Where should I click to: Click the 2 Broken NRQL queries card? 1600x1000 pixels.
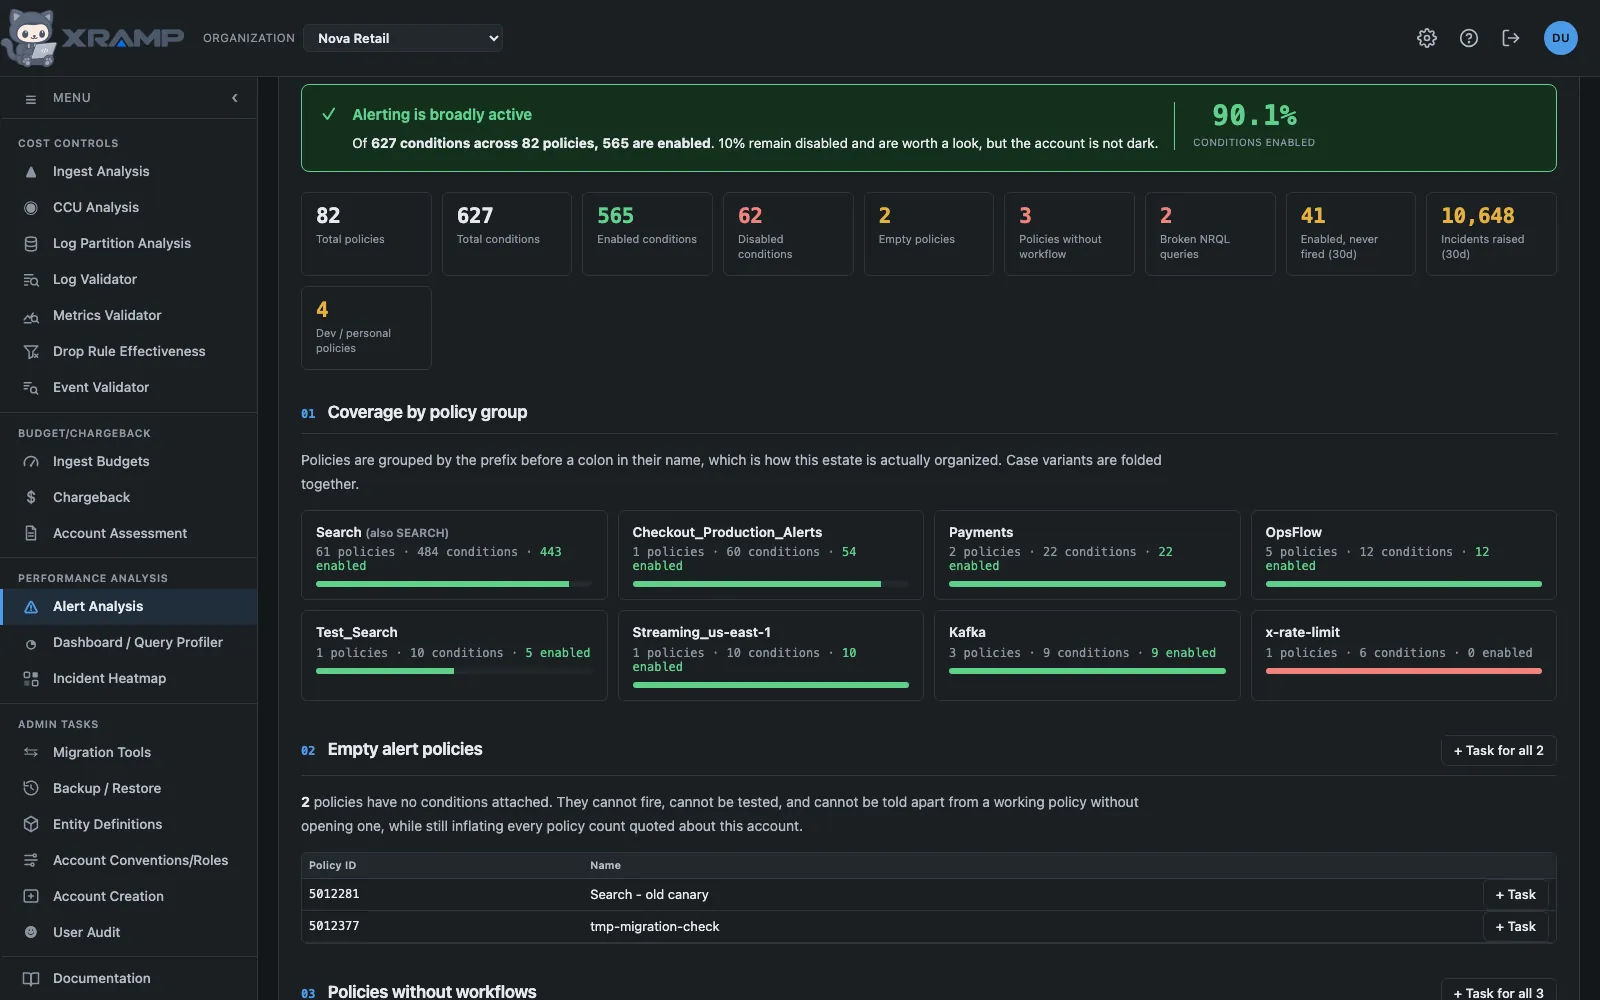click(1210, 234)
